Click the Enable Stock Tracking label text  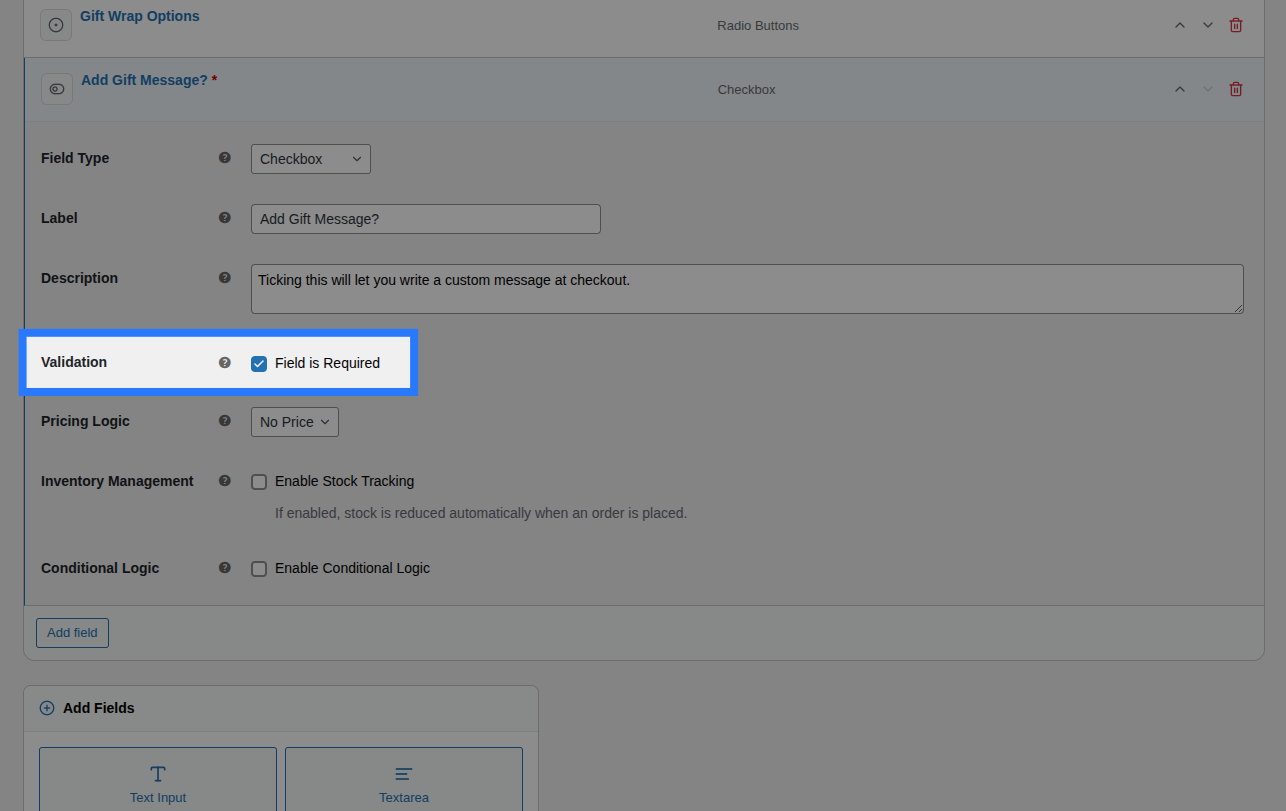[344, 481]
